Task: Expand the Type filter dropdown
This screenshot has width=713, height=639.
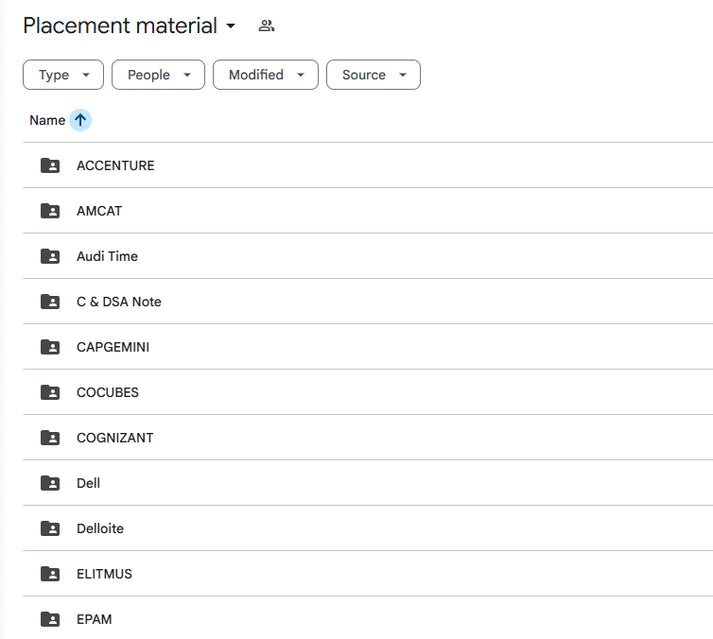Action: tap(63, 75)
